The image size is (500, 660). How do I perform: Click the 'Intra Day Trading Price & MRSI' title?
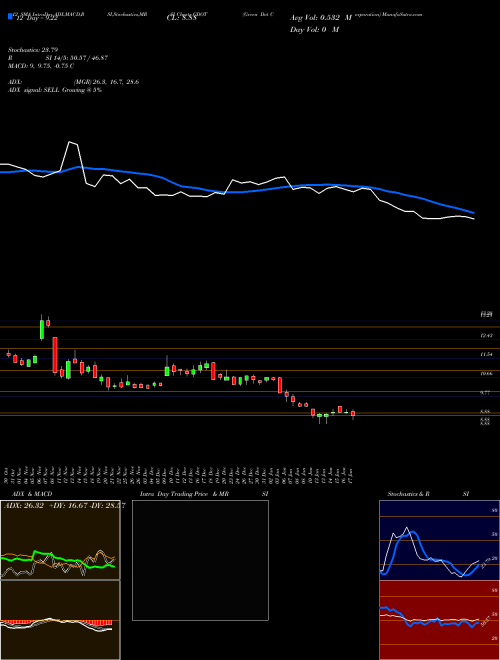point(204,494)
